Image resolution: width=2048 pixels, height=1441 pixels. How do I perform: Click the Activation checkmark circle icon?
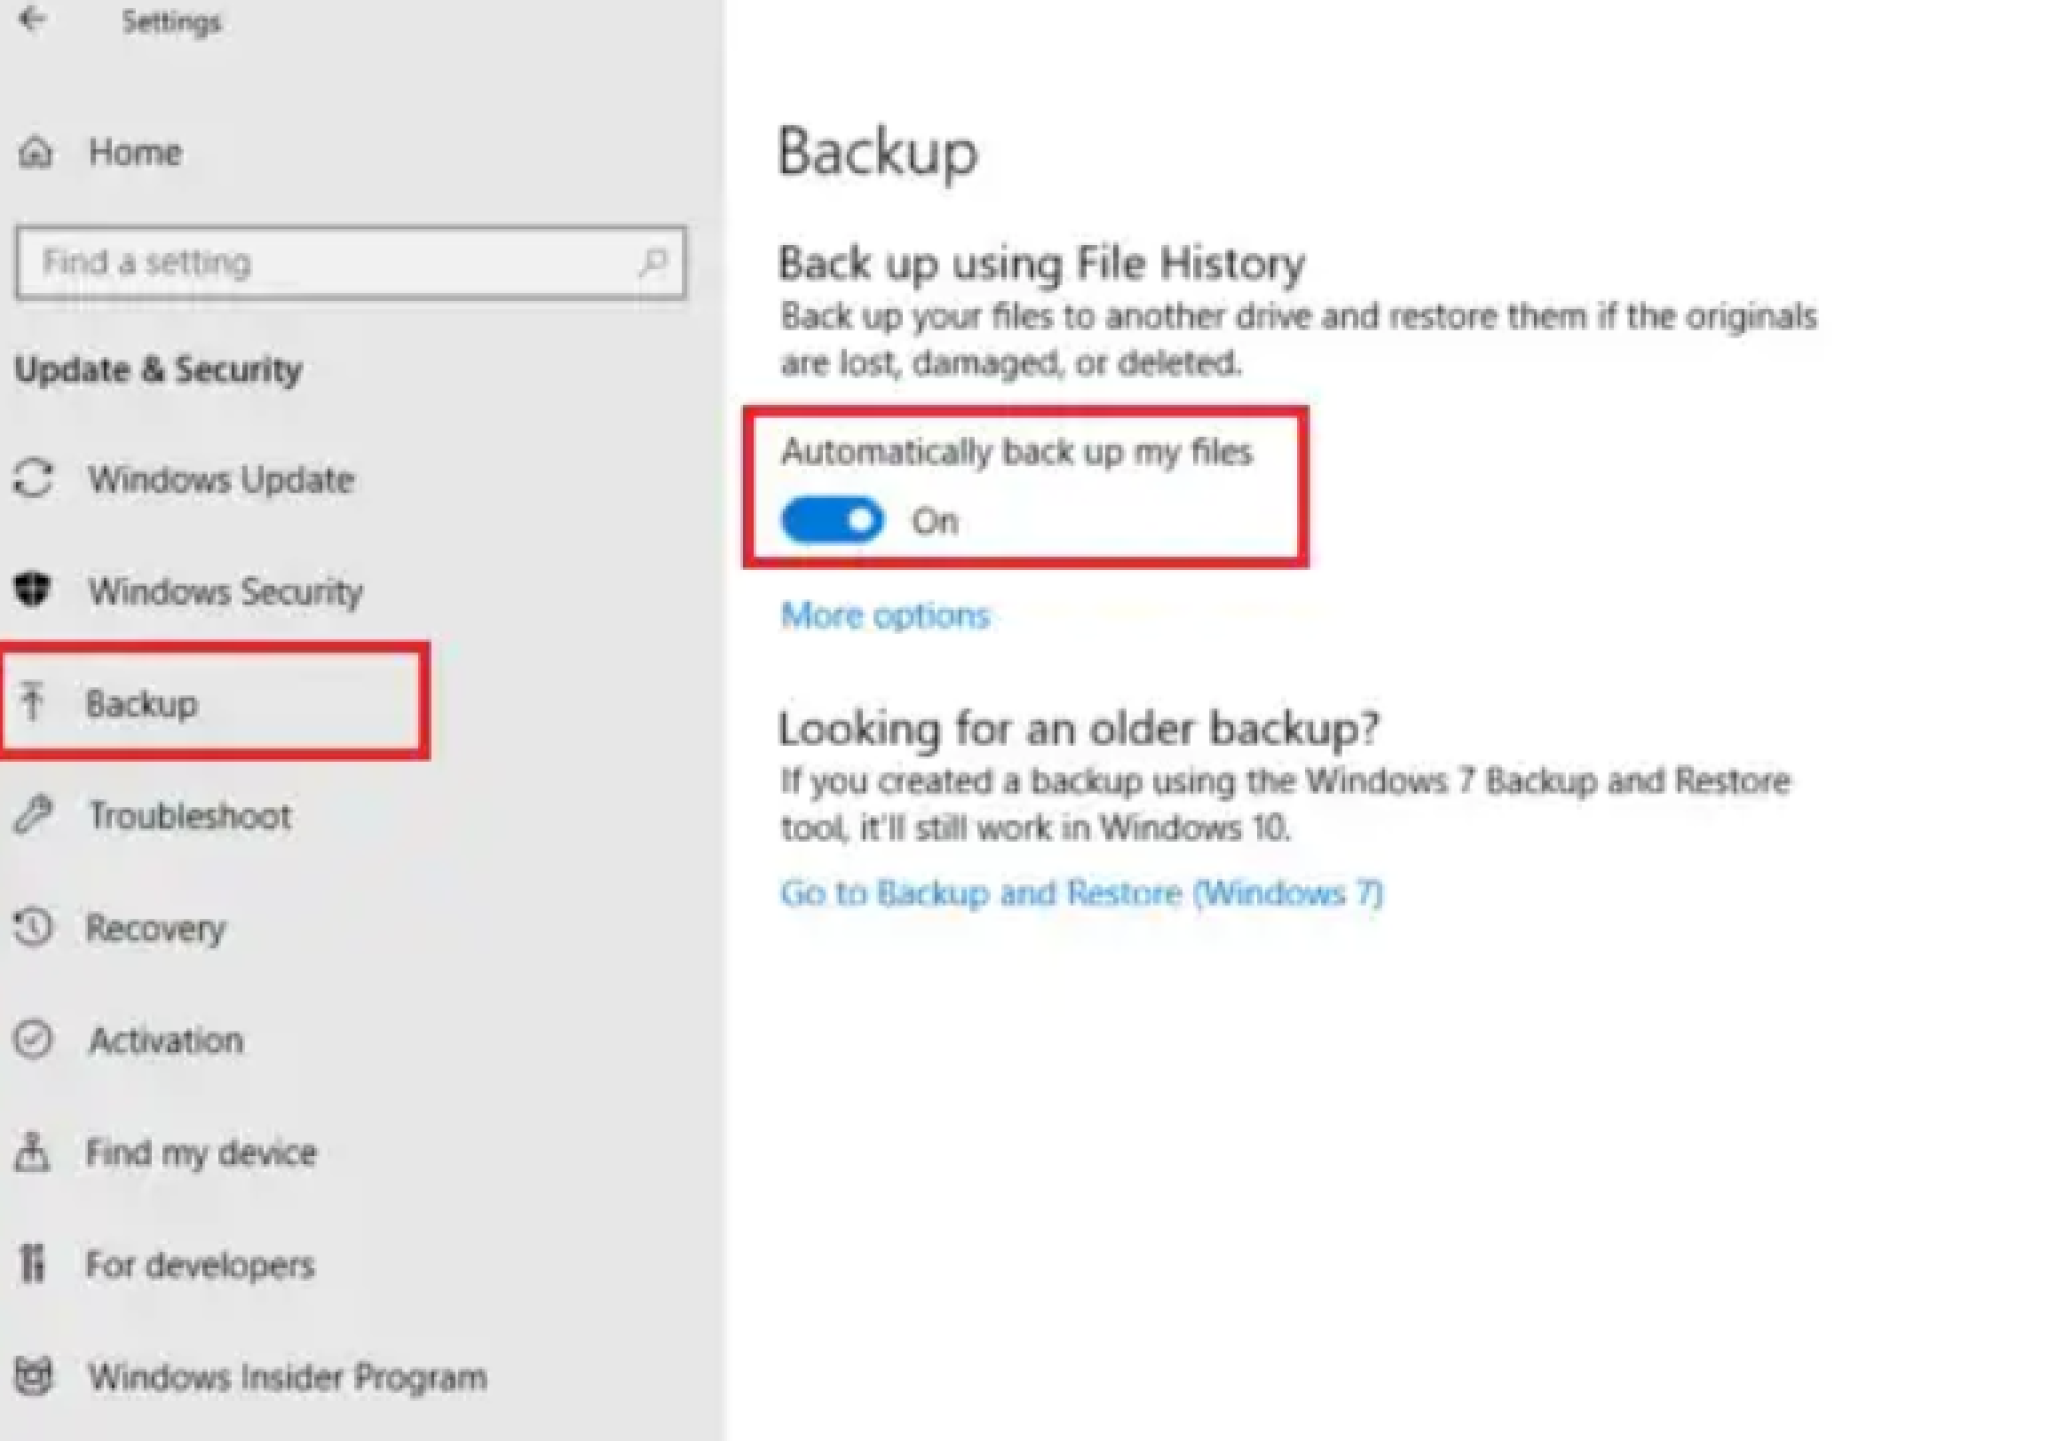[x=33, y=1039]
